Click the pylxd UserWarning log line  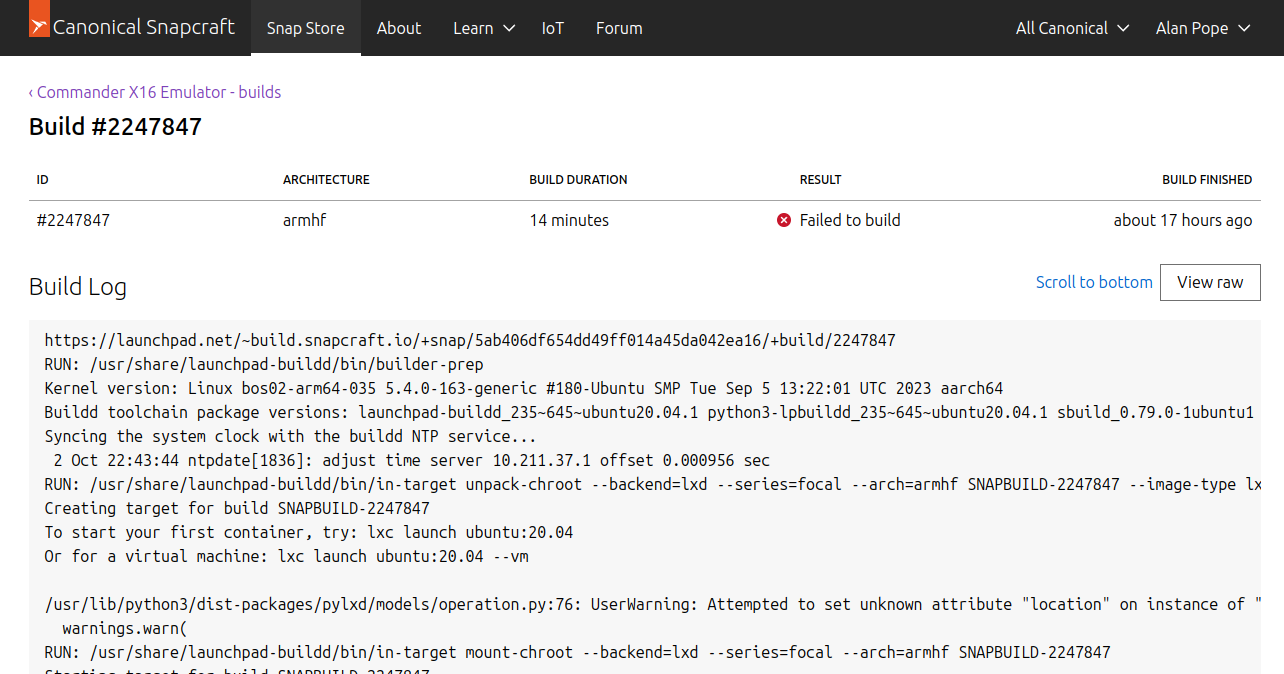coord(653,604)
